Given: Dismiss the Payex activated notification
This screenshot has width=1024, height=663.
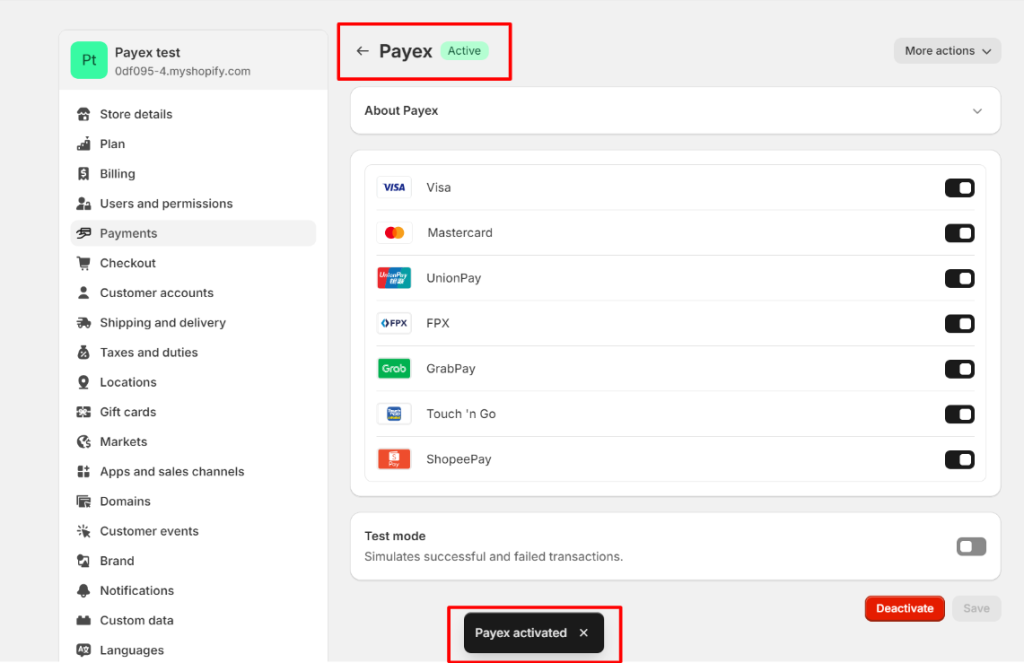Looking at the screenshot, I should click(583, 632).
